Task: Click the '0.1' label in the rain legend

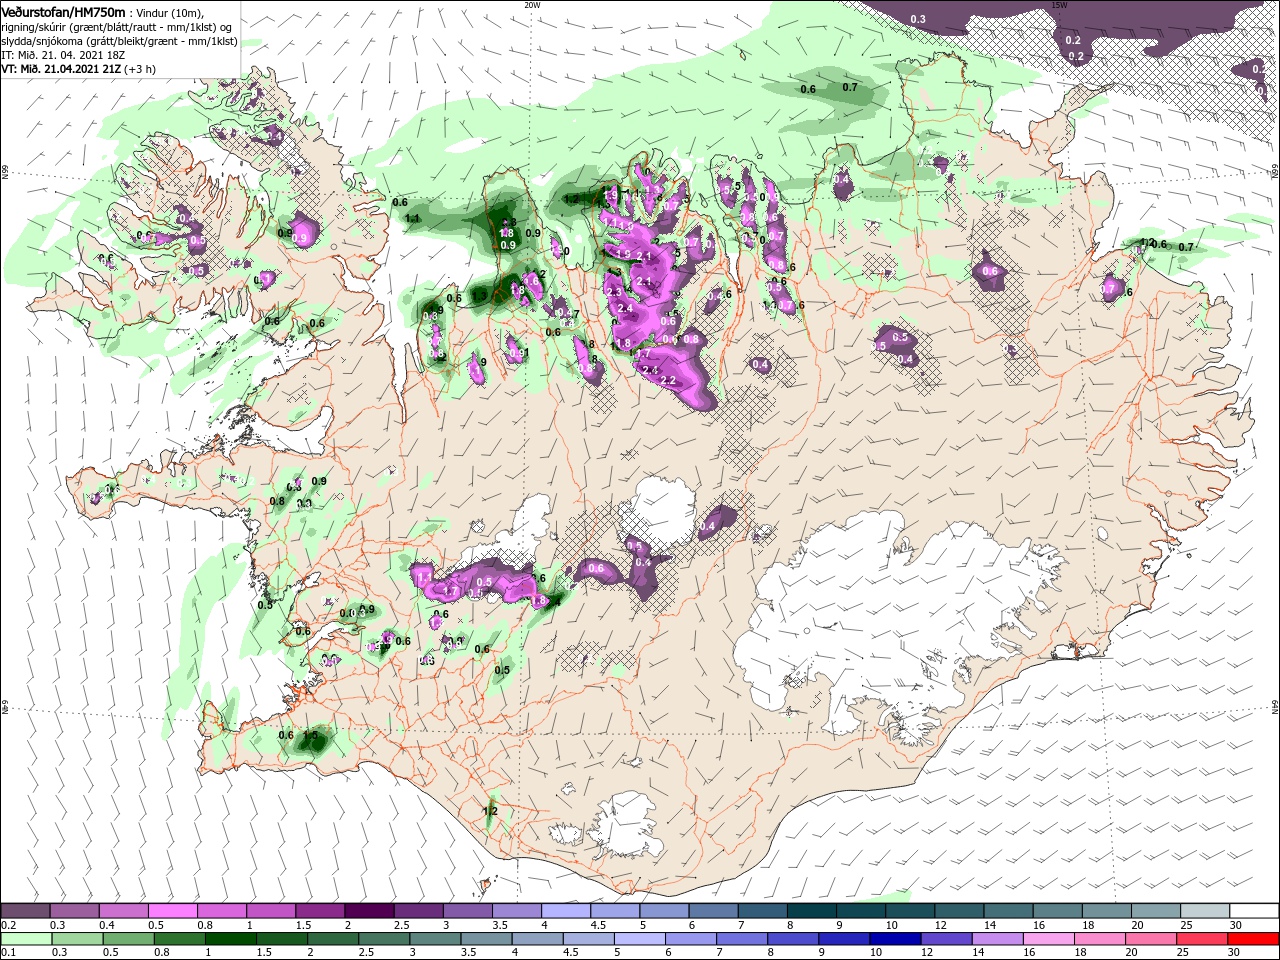Action: coord(8,953)
